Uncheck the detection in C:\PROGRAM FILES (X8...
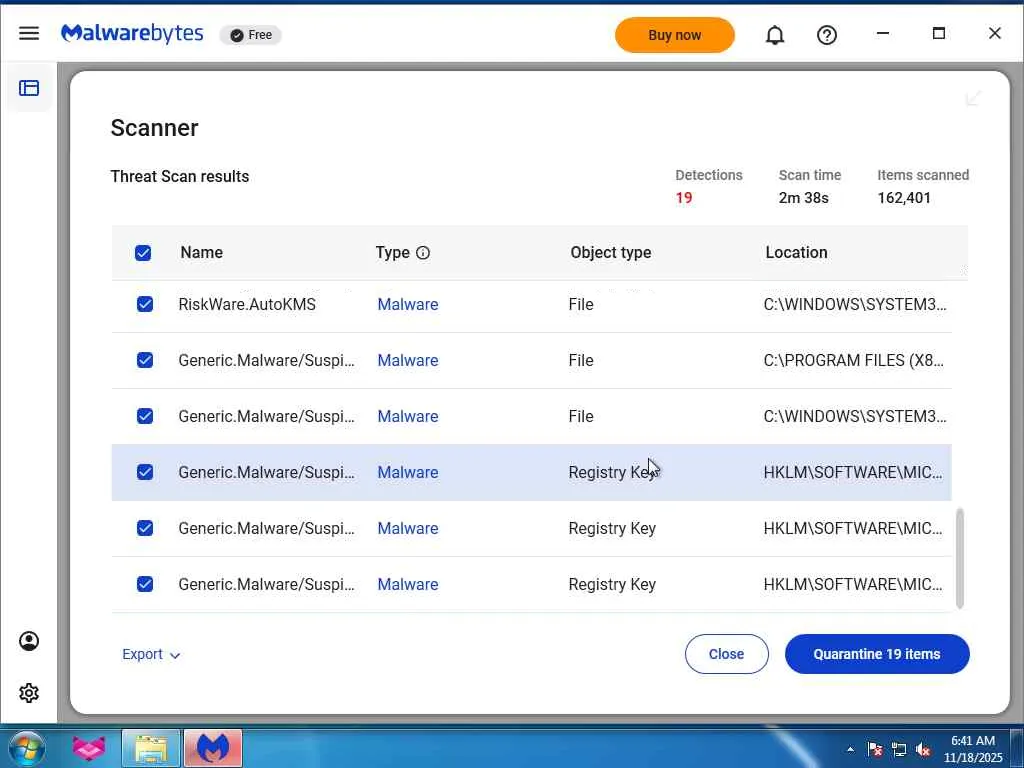This screenshot has width=1024, height=768. click(x=145, y=360)
